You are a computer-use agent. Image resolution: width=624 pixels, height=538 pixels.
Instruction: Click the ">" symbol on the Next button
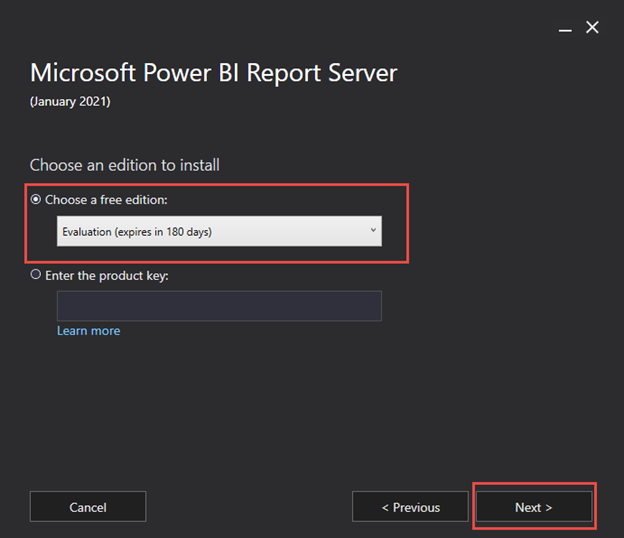click(x=548, y=507)
